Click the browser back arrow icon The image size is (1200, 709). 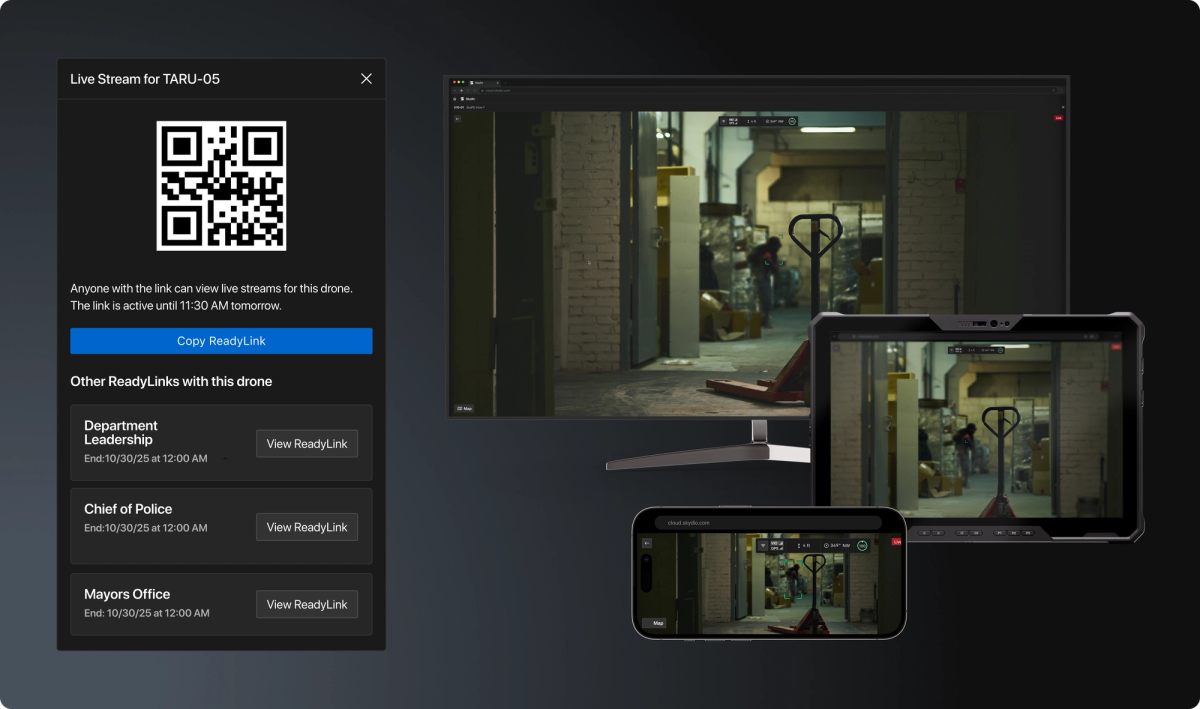point(454,90)
